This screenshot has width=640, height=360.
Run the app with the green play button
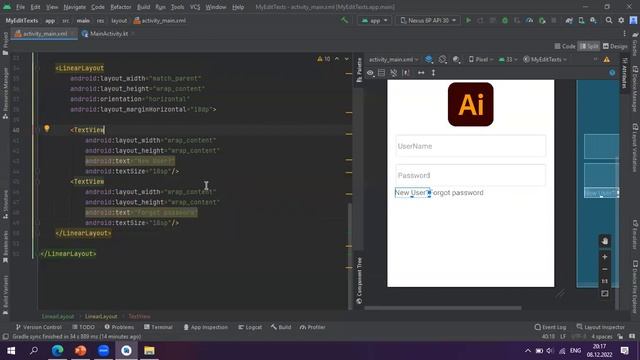pyautogui.click(x=468, y=20)
